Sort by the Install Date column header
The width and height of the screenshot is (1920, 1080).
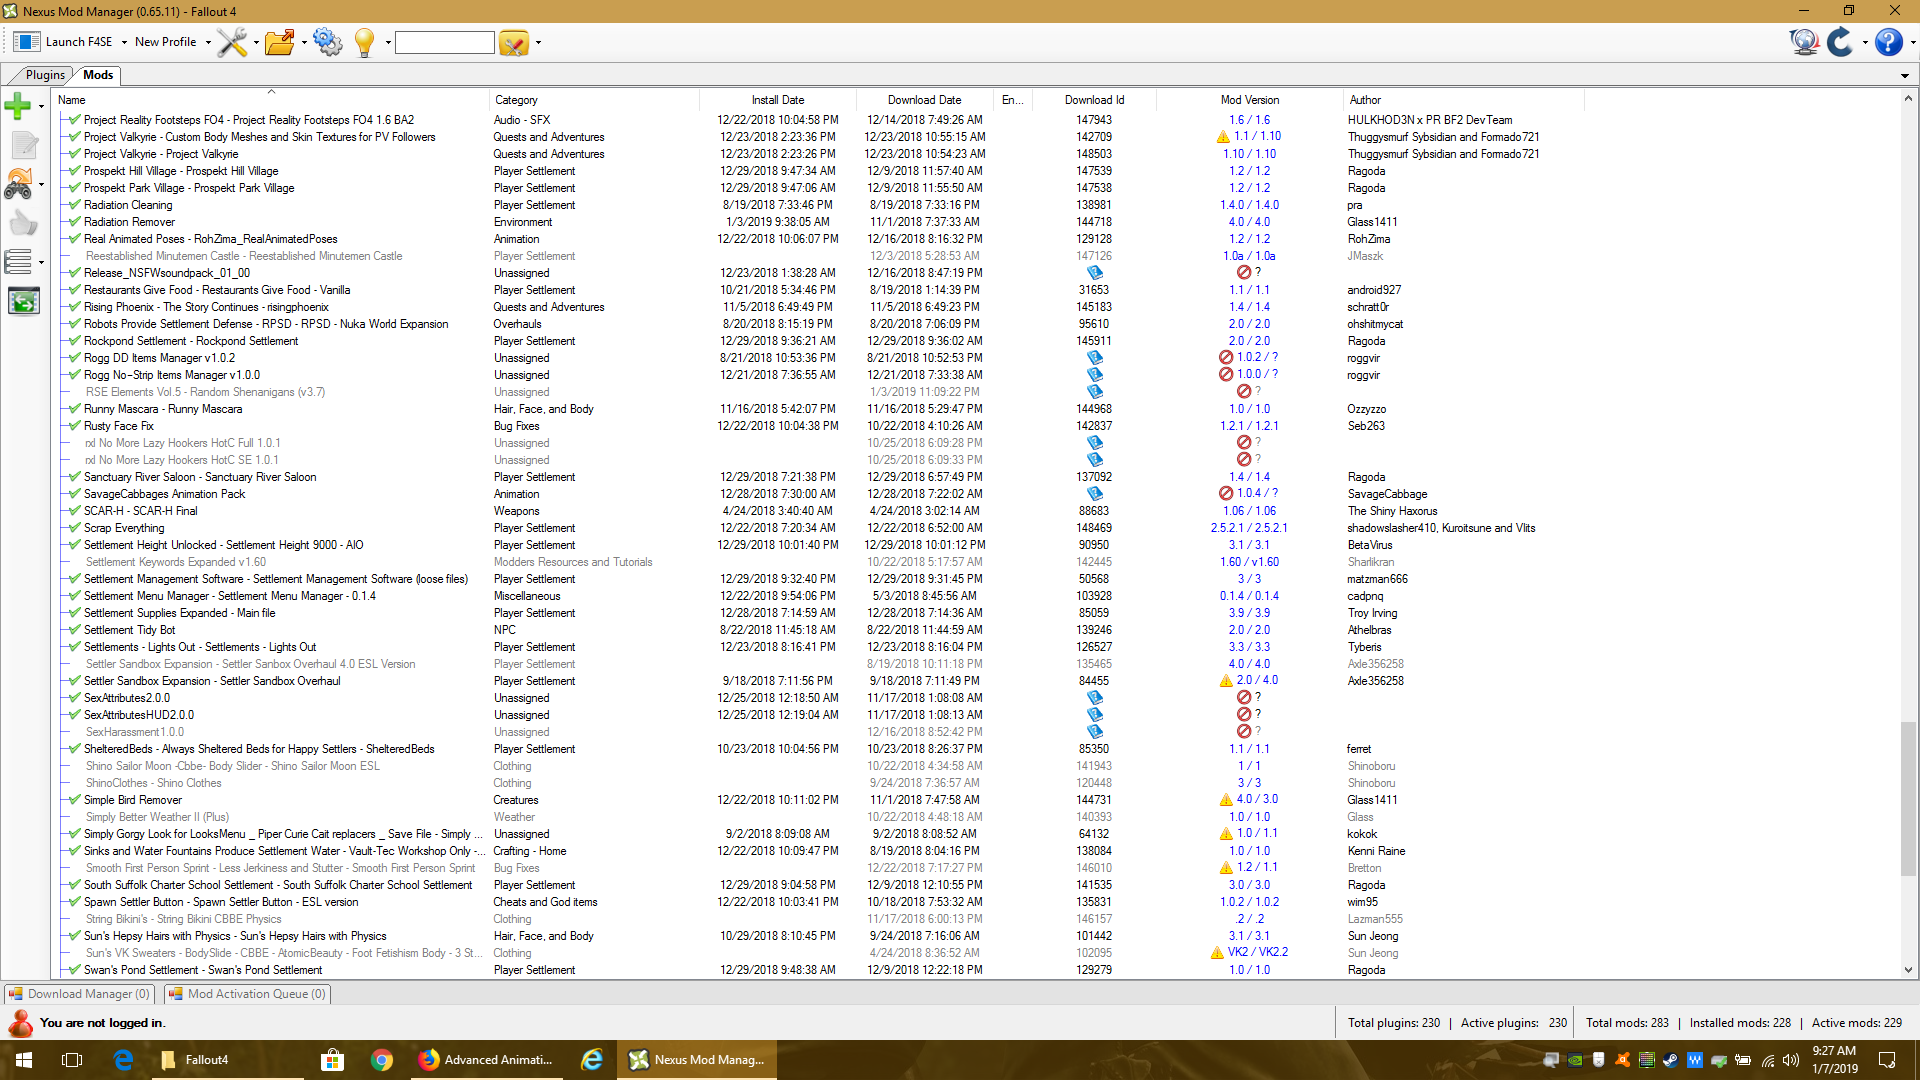pos(778,100)
